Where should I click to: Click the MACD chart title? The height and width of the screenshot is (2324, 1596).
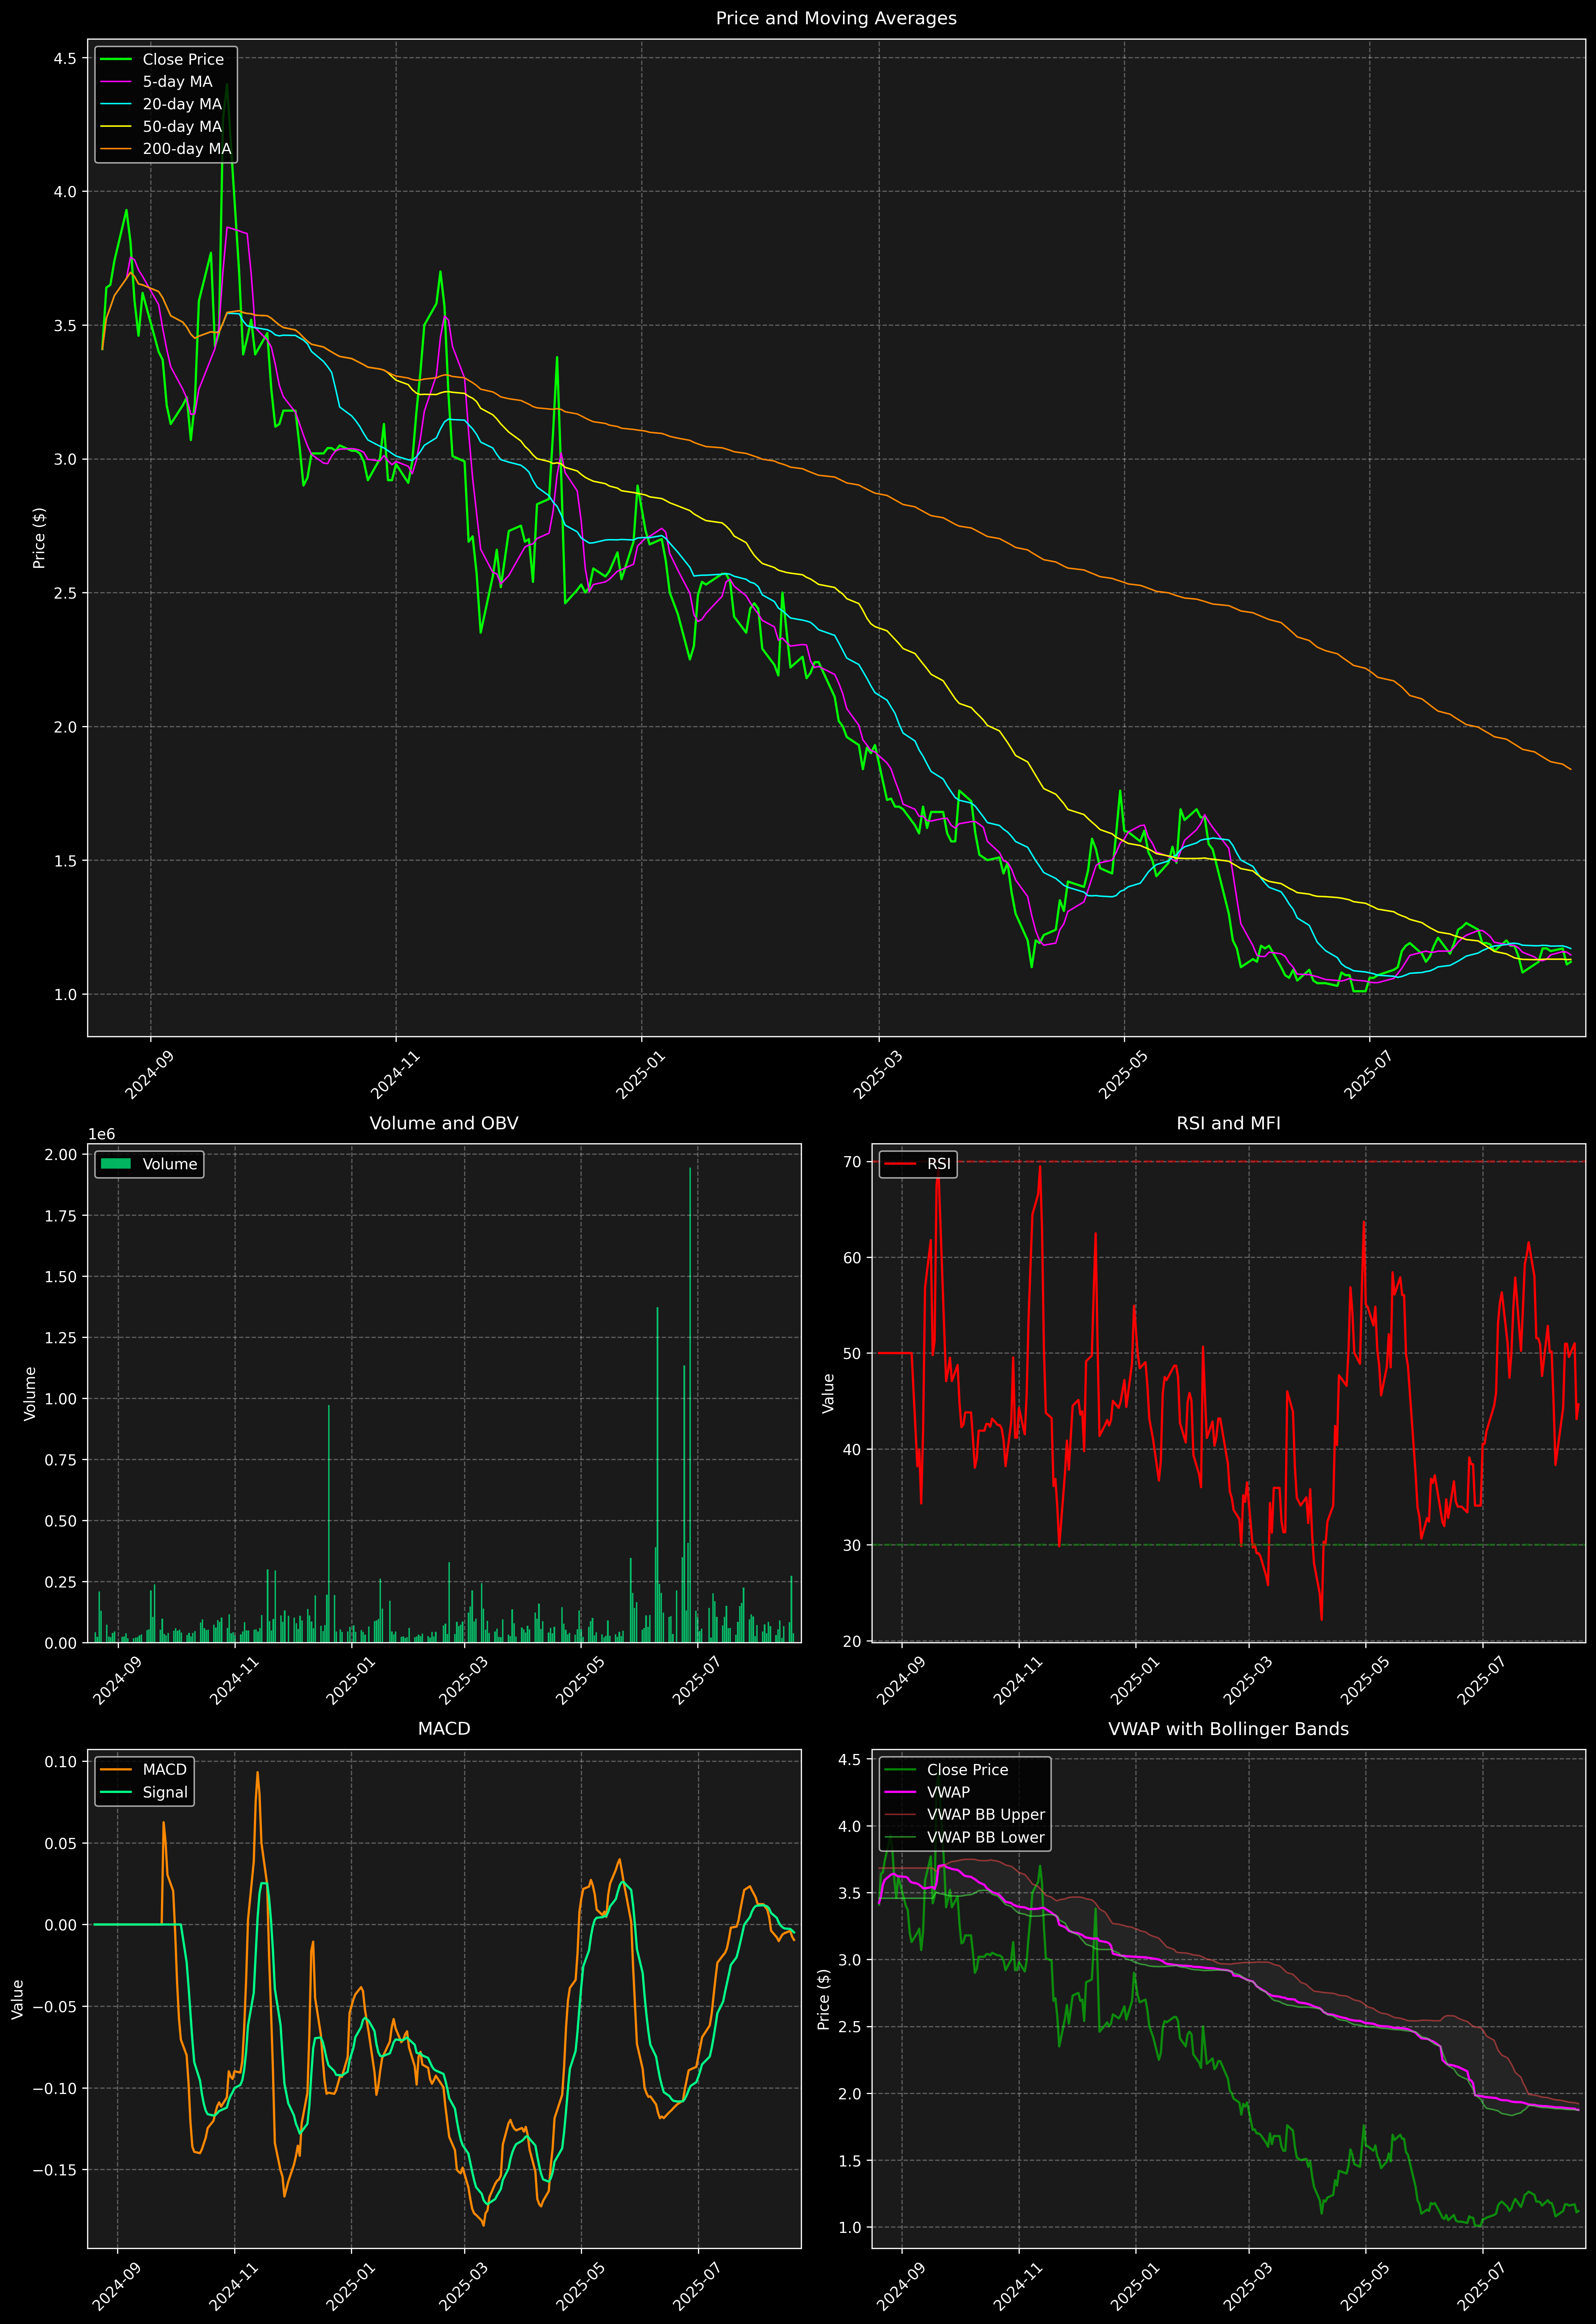(x=444, y=1729)
